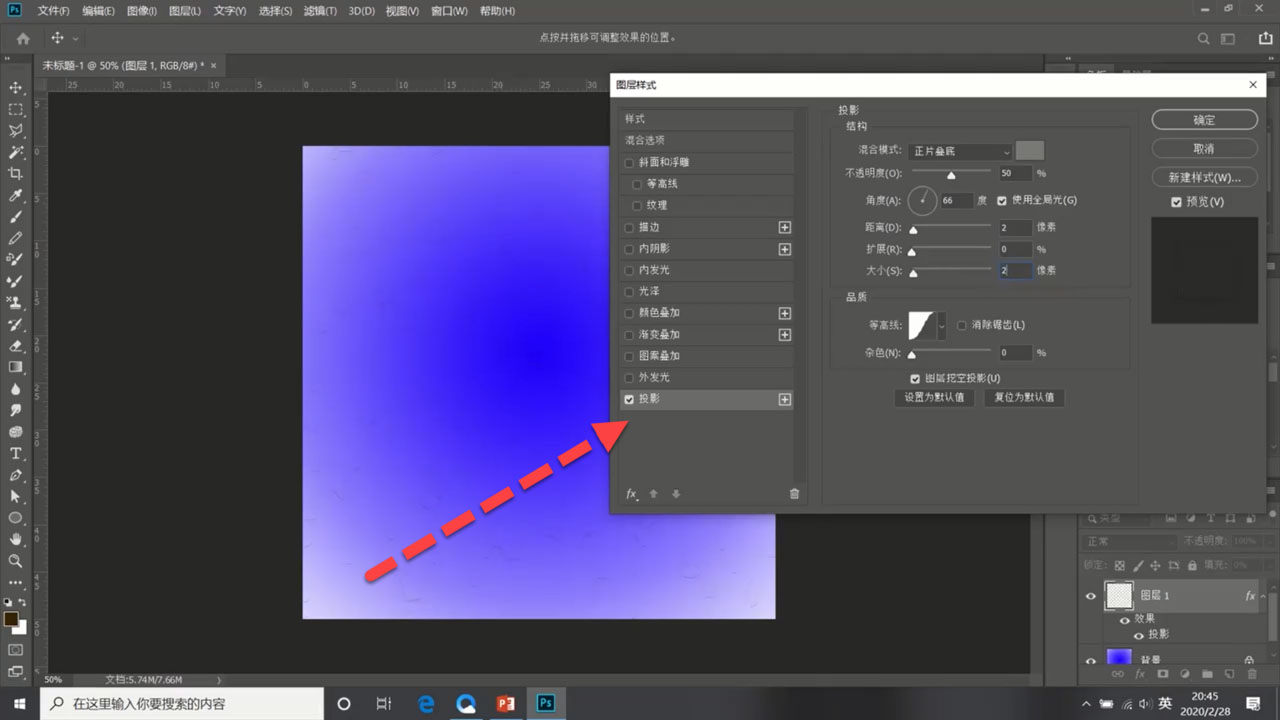Select the Gradient tool
This screenshot has width=1280, height=720.
16,367
